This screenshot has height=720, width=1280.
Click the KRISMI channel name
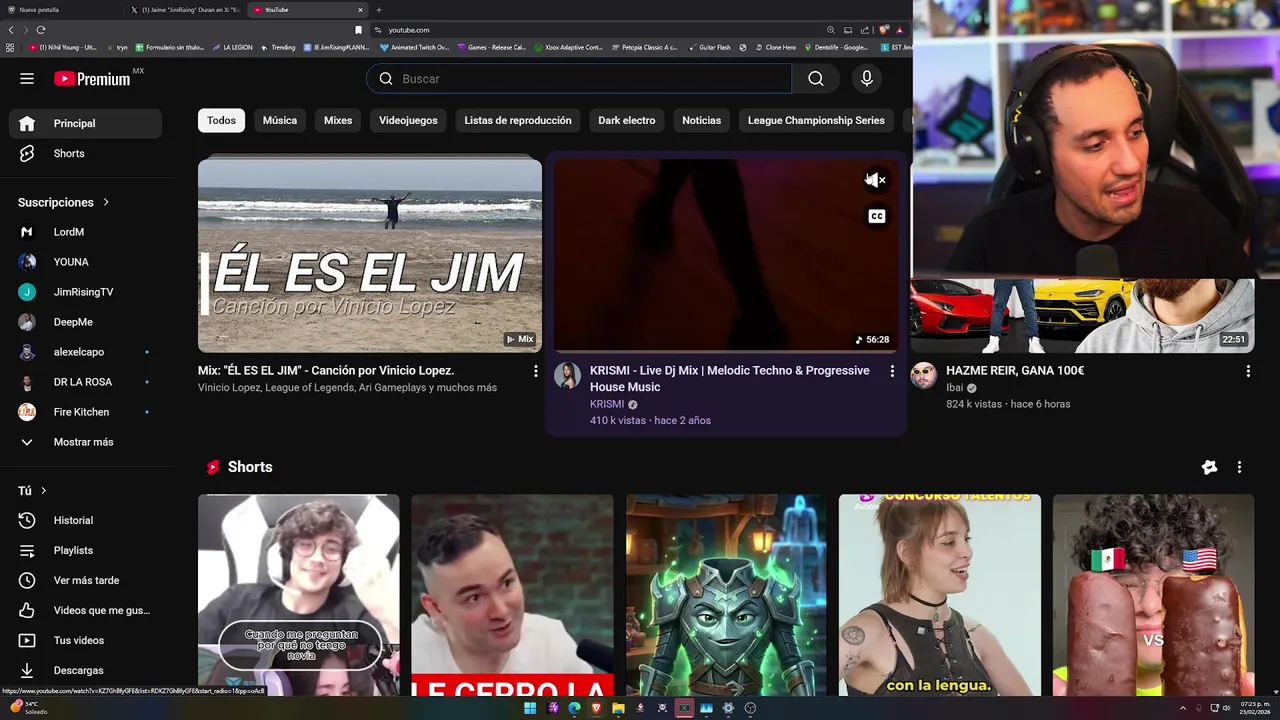(x=607, y=404)
